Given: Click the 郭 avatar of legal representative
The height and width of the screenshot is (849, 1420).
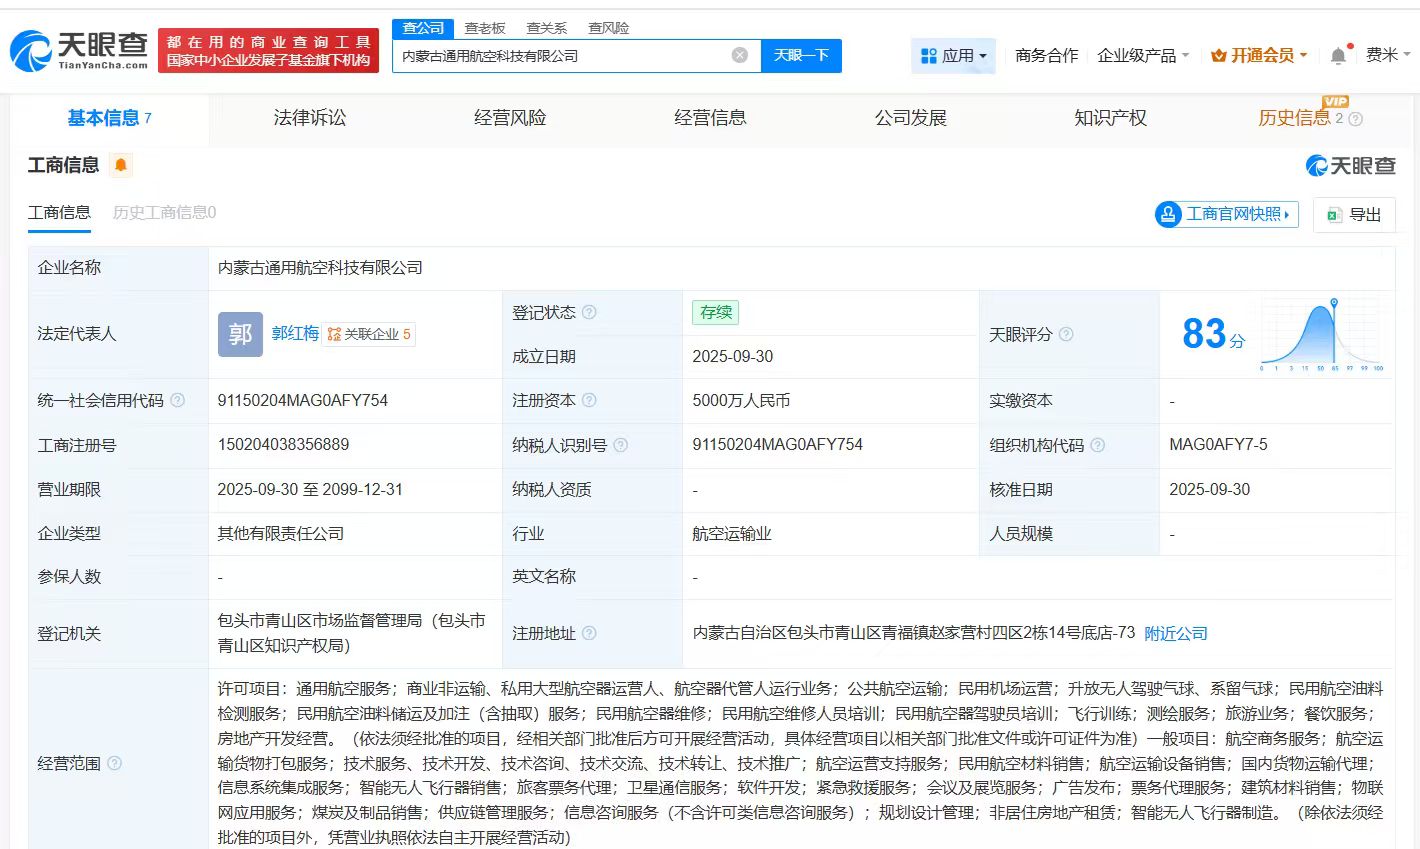Looking at the screenshot, I should (240, 334).
